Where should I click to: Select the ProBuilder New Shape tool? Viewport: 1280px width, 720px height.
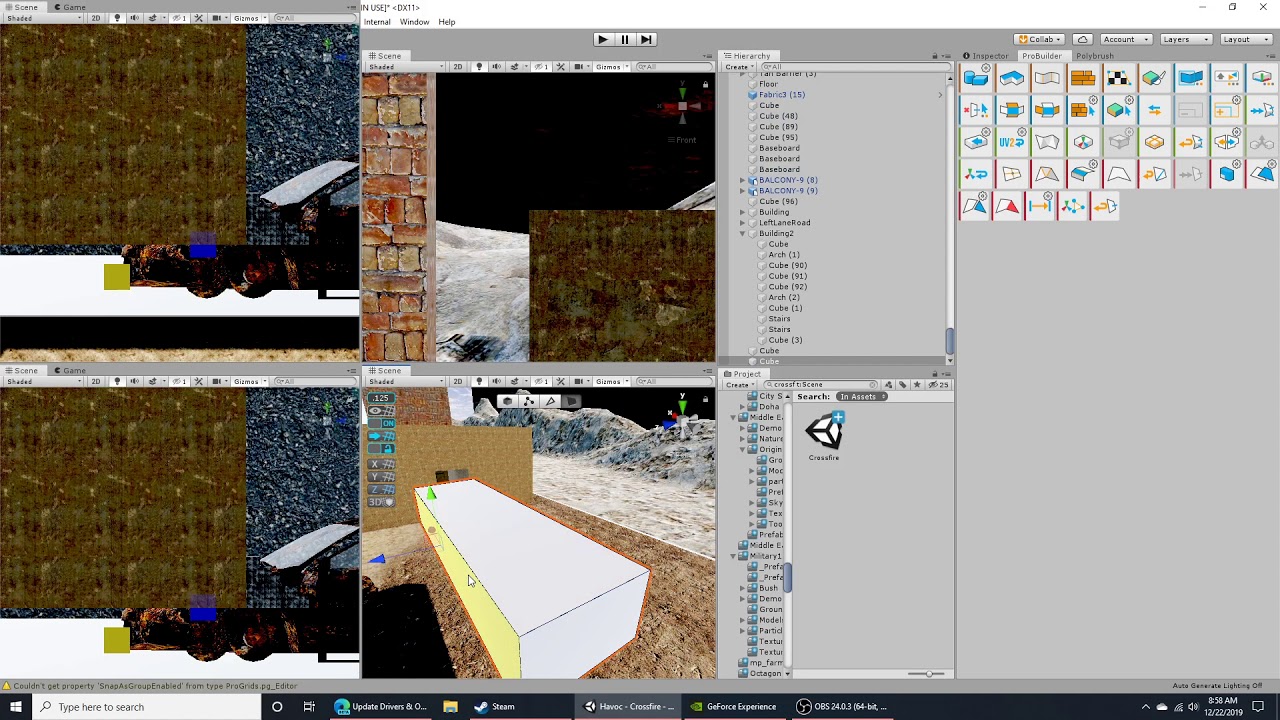point(977,77)
